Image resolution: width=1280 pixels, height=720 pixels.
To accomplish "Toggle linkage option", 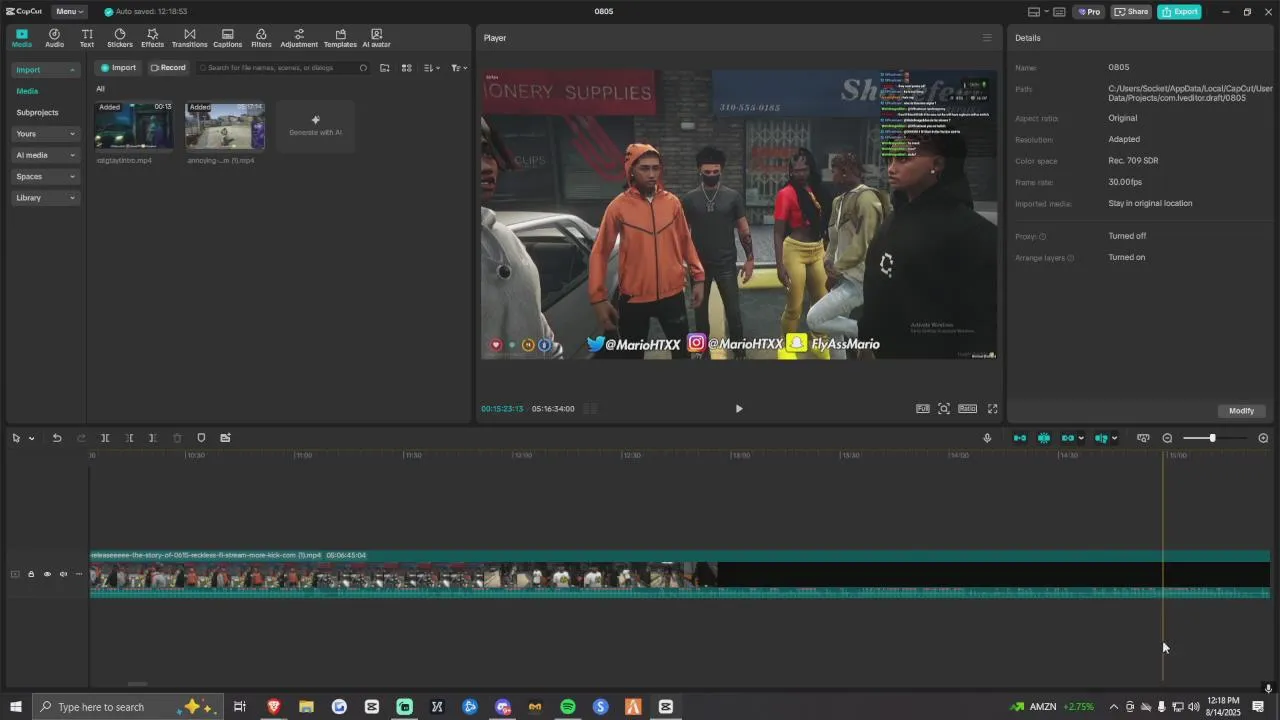I will (1070, 438).
